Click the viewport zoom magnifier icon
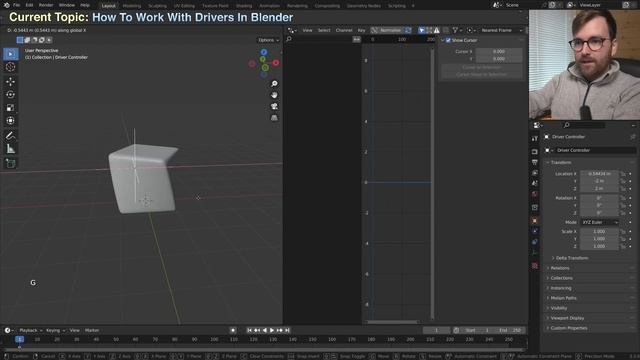This screenshot has width=640, height=360. pos(274,84)
